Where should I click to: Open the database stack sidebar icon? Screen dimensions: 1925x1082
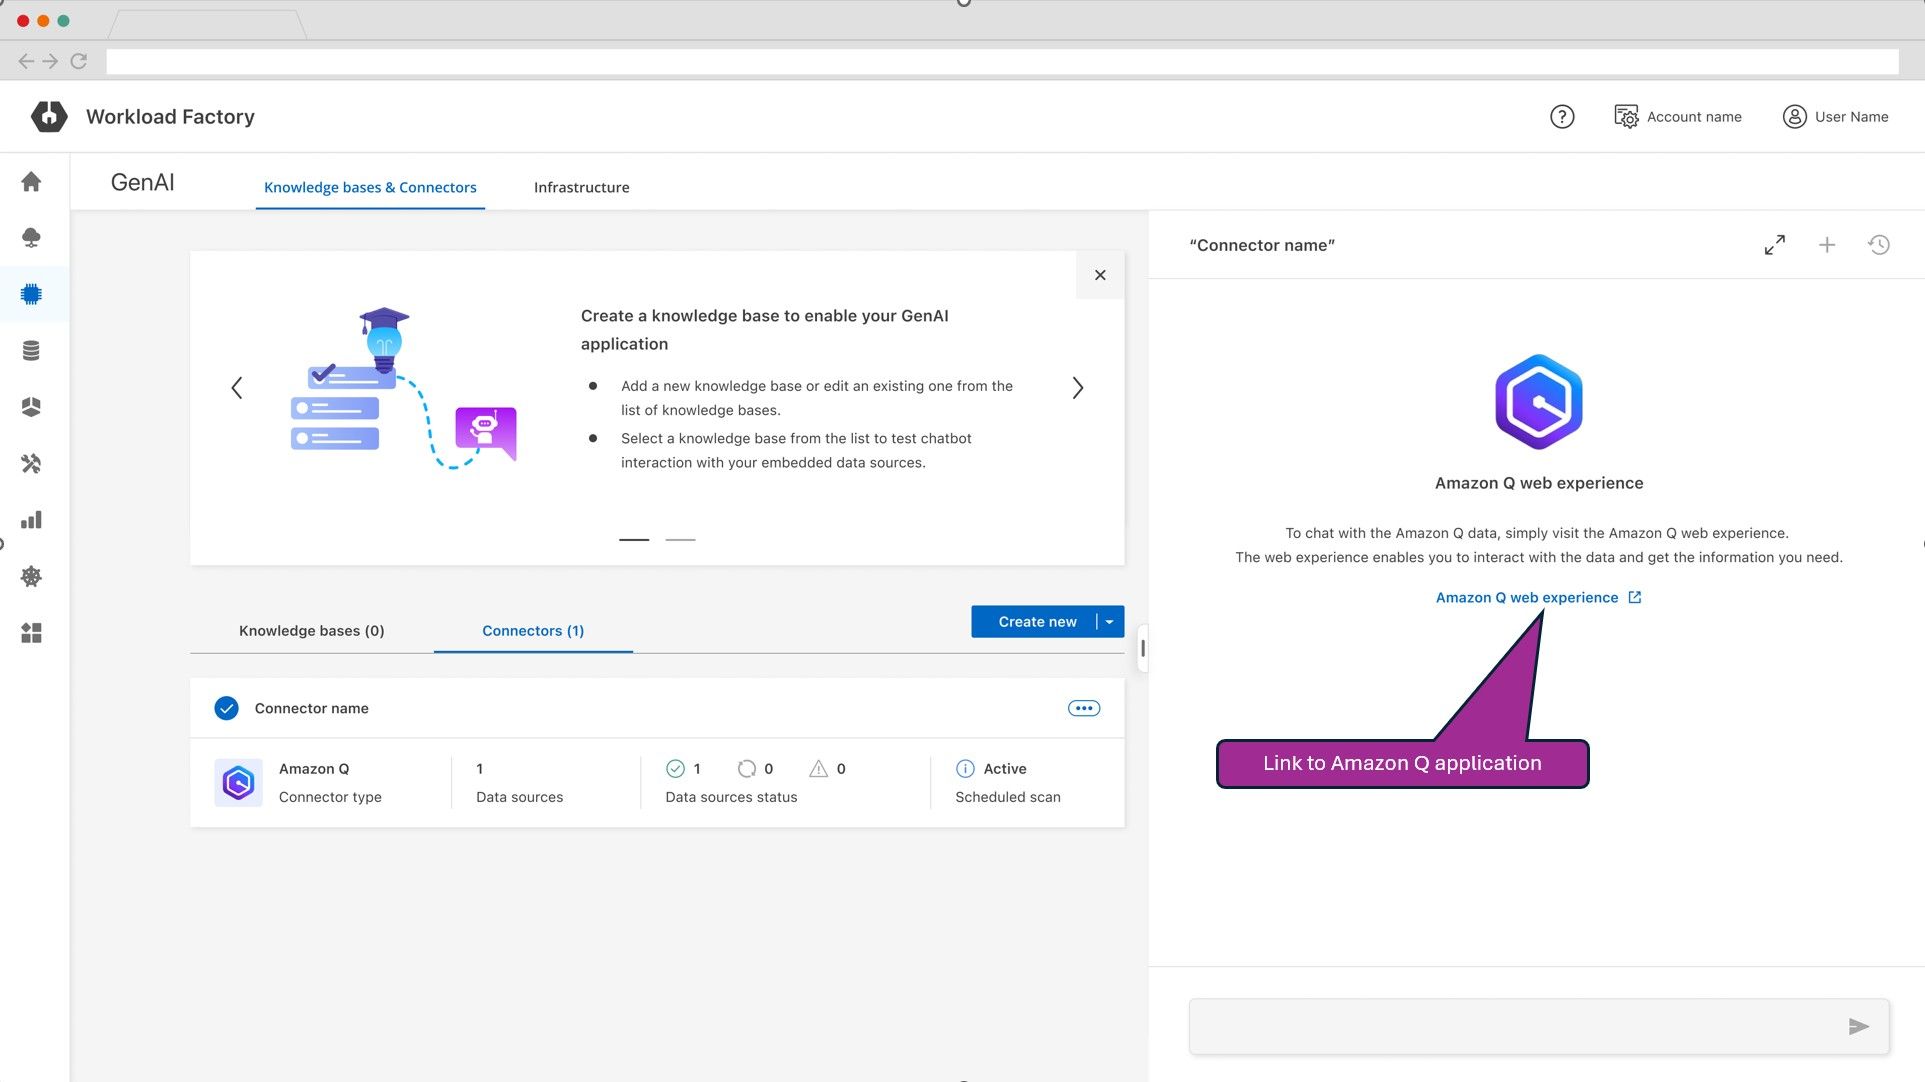[31, 351]
